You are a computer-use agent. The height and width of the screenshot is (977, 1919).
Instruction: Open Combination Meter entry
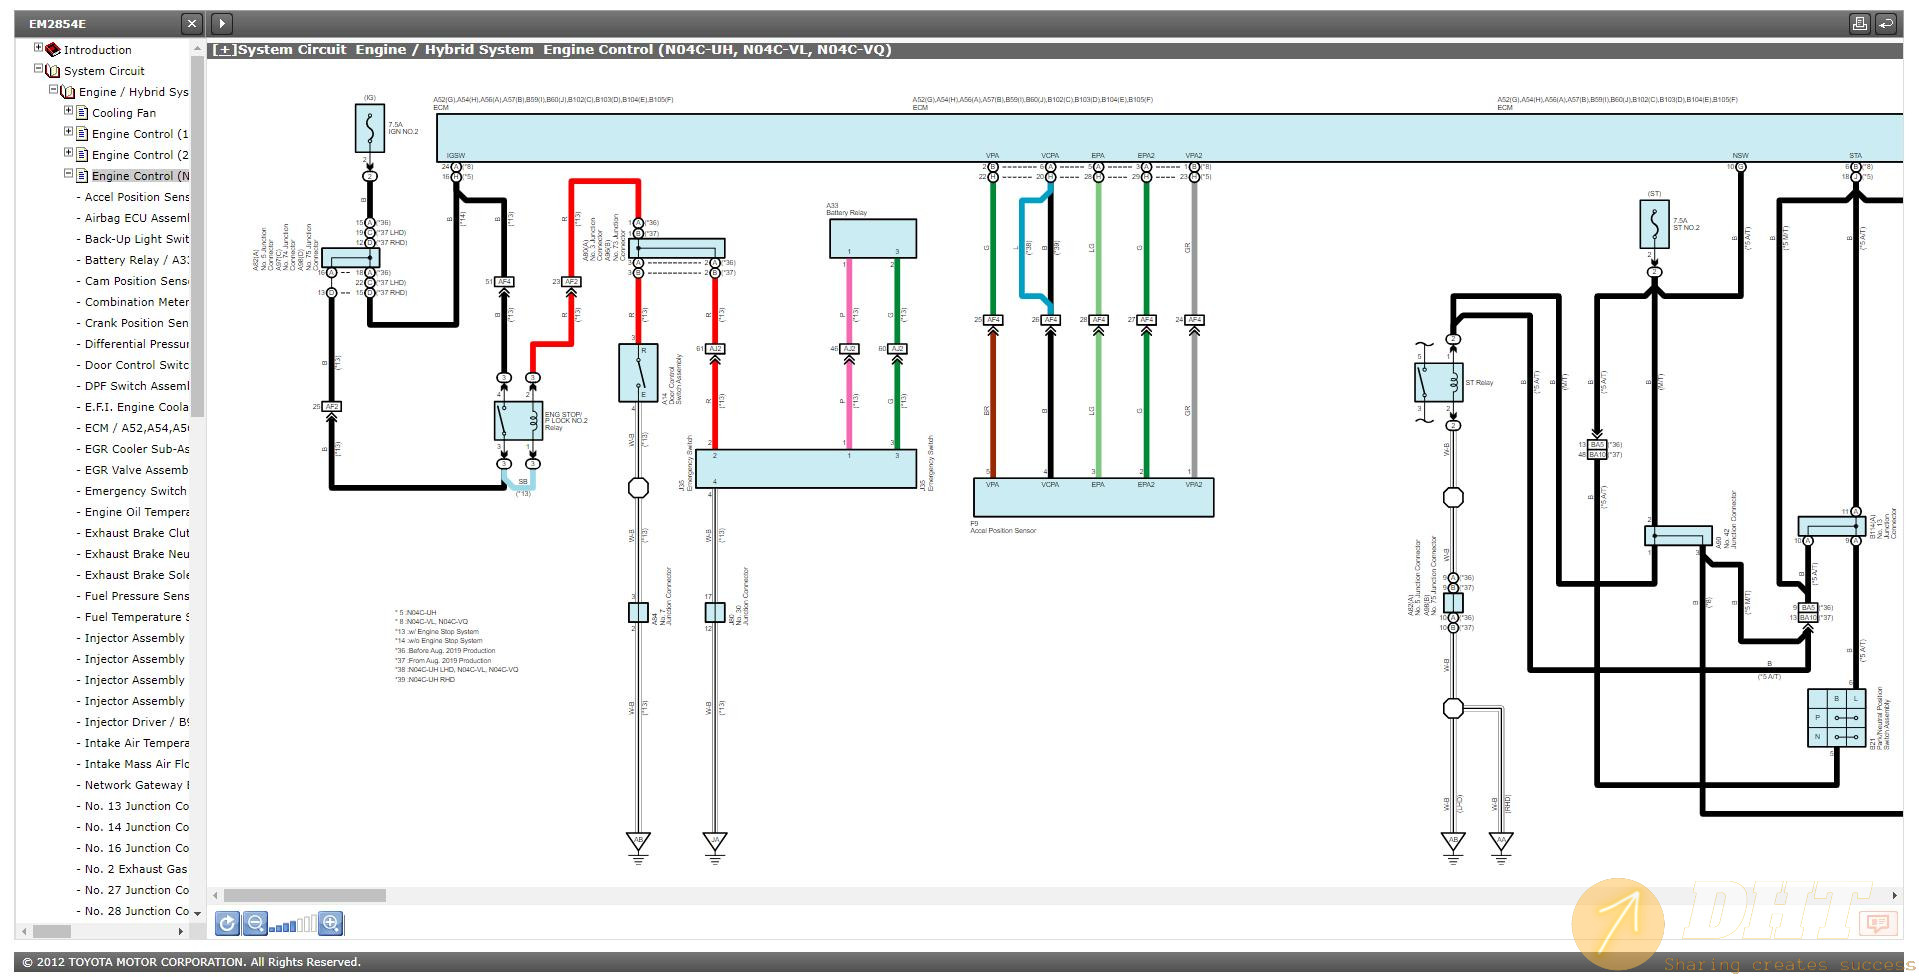[x=137, y=302]
